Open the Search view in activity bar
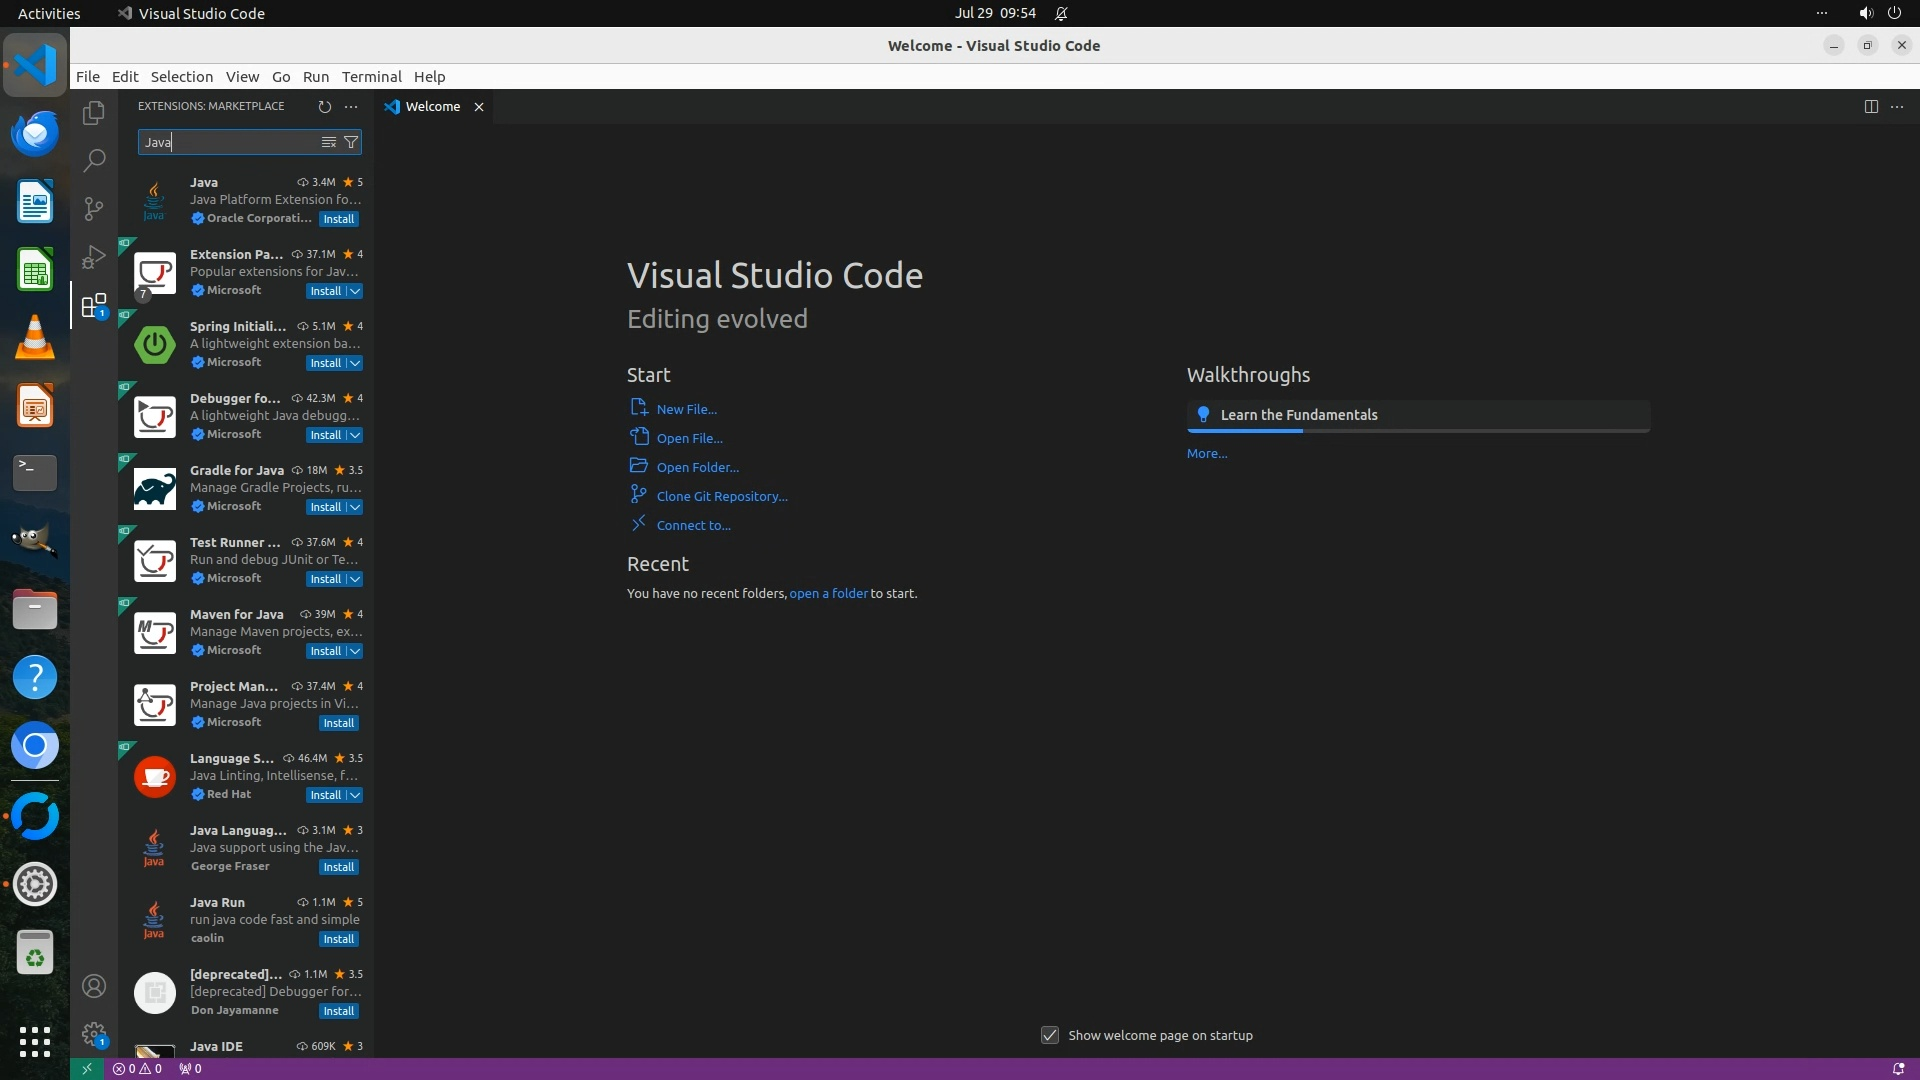1920x1080 pixels. 94,160
